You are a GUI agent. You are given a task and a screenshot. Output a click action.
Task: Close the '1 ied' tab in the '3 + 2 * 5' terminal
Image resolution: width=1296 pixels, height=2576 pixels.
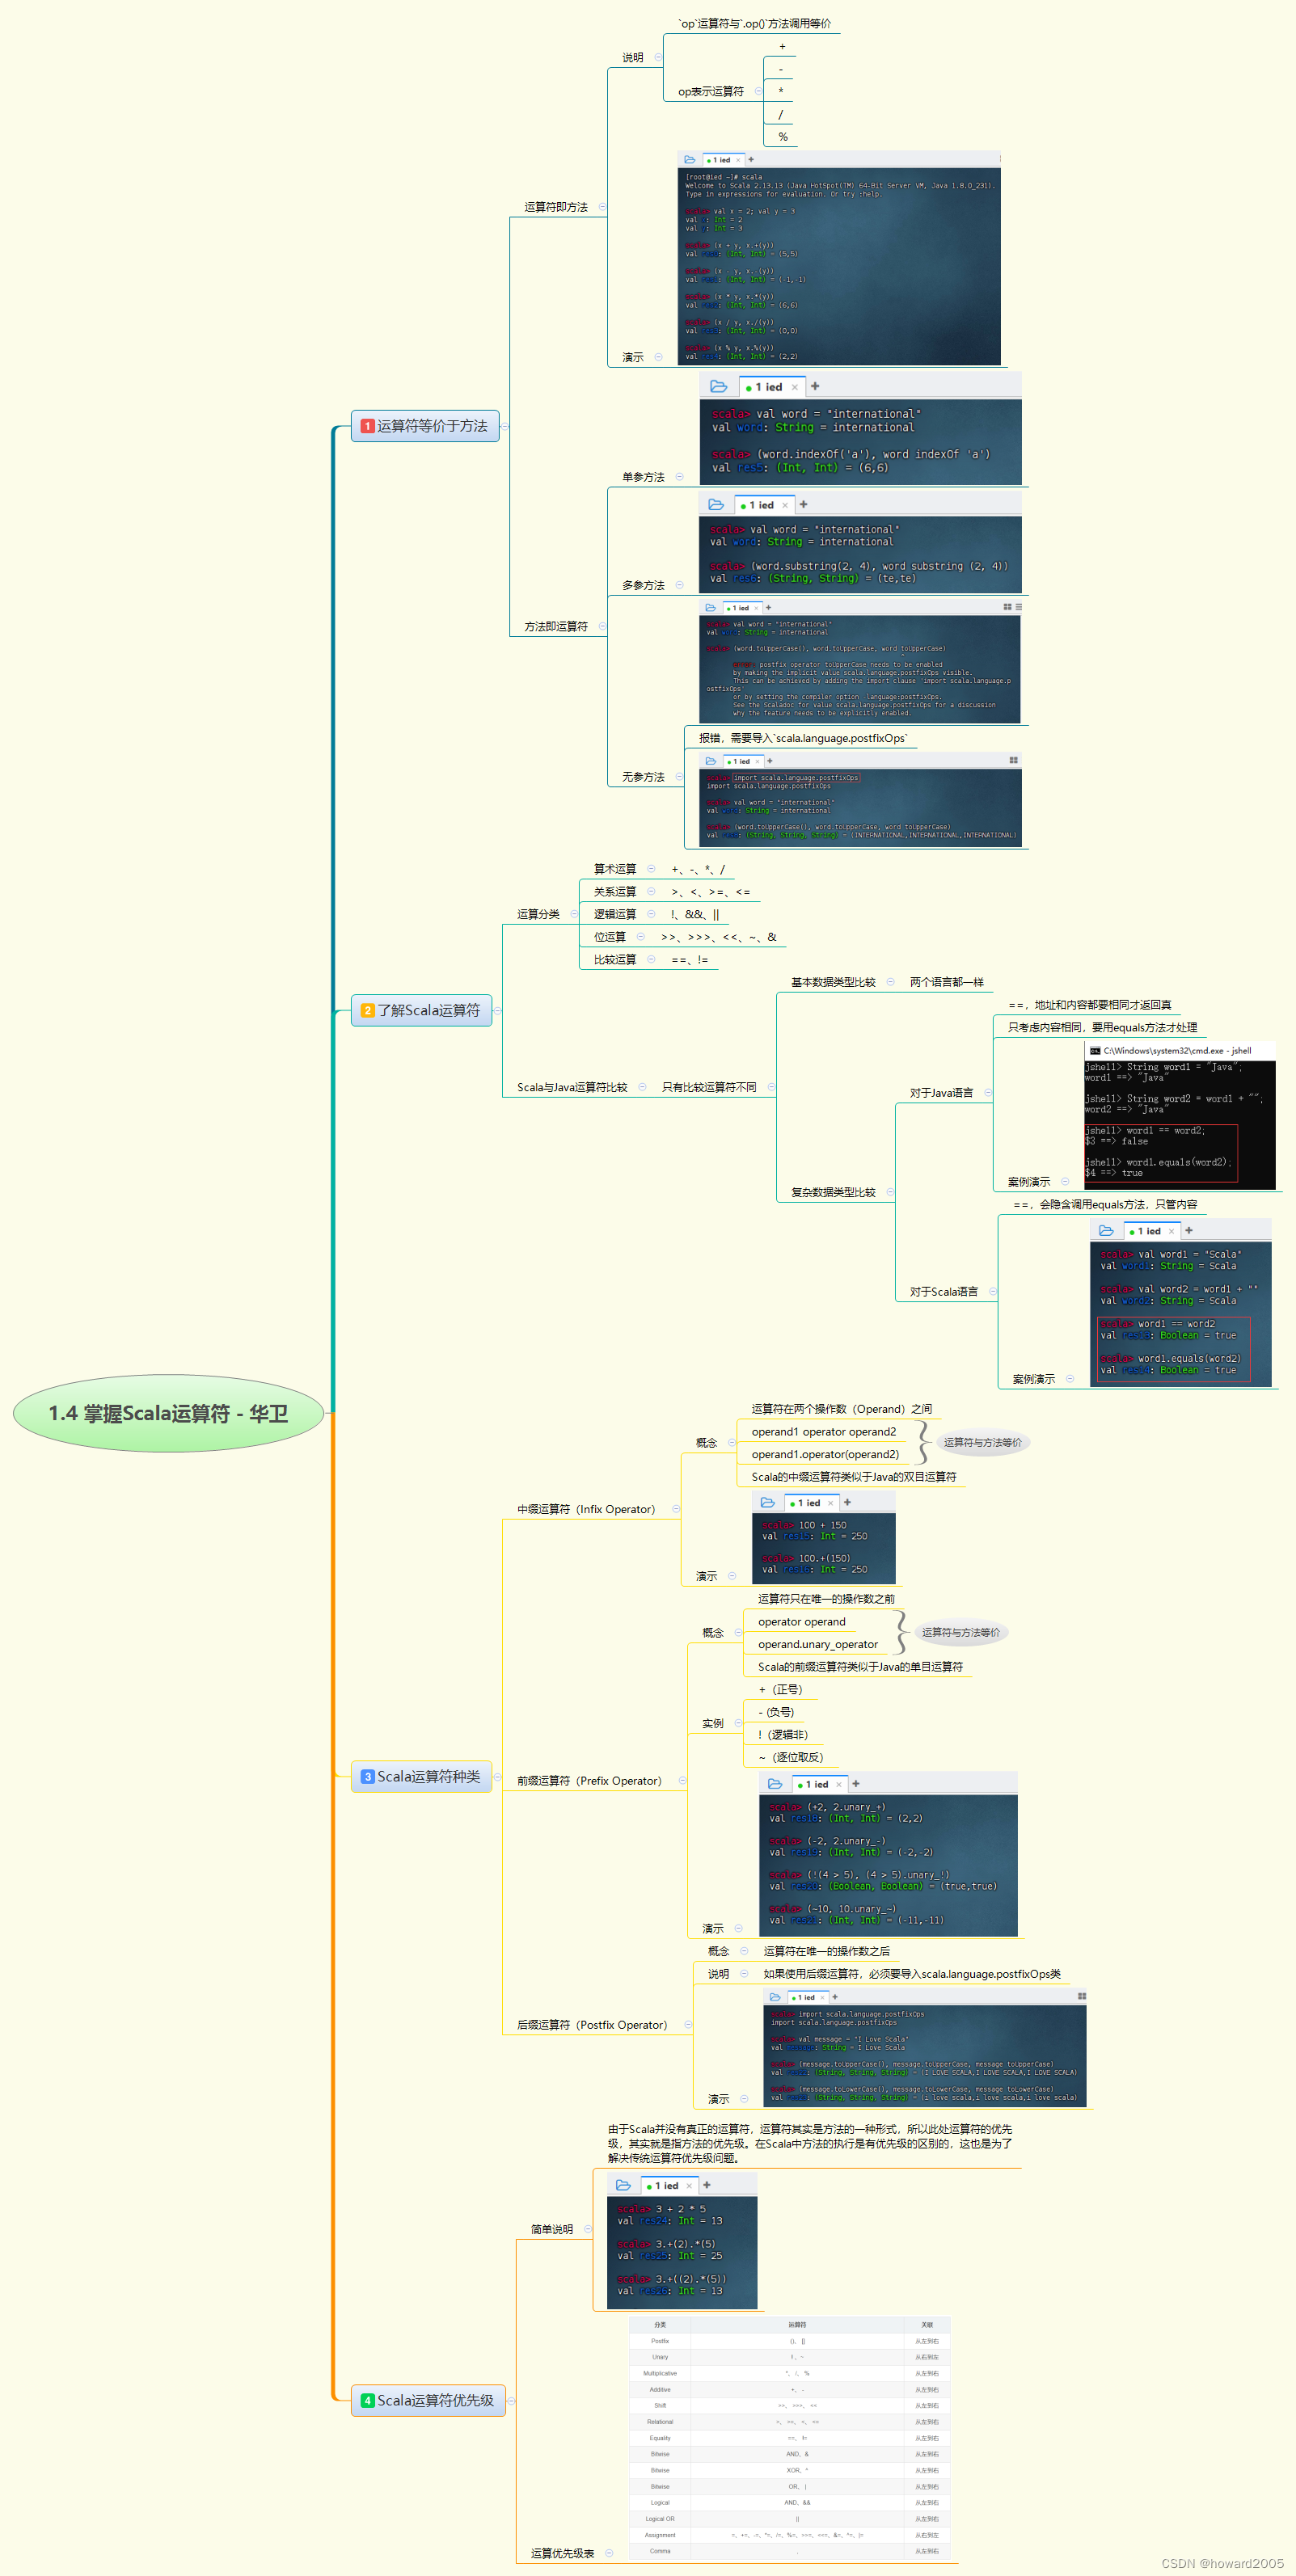[x=689, y=2186]
